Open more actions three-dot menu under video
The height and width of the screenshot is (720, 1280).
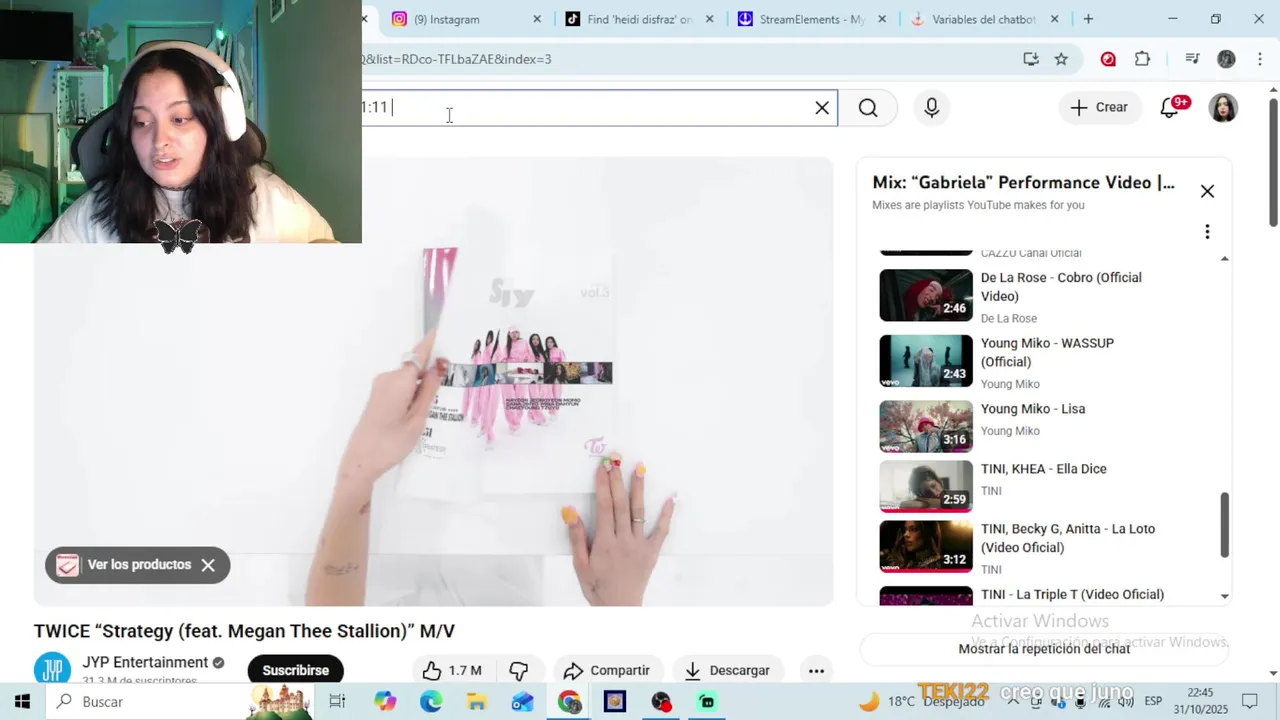(x=816, y=670)
